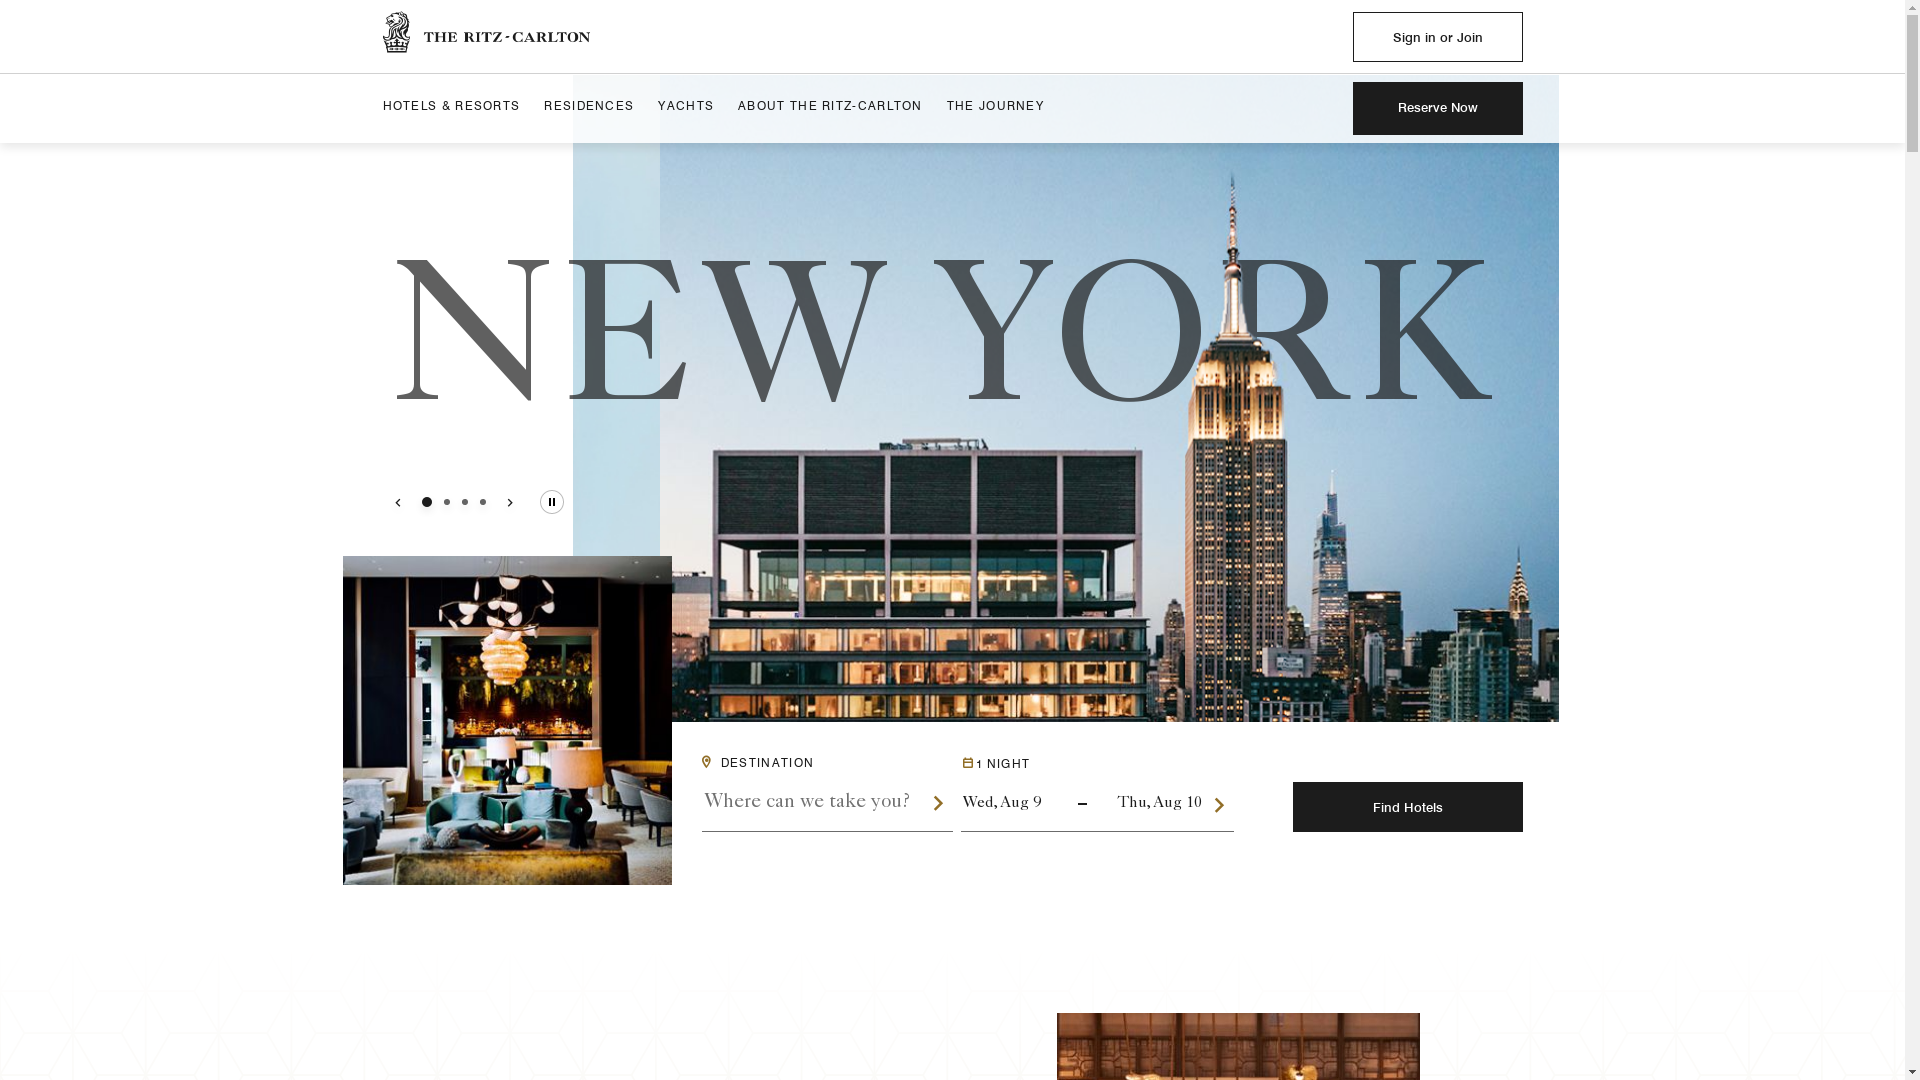This screenshot has width=1920, height=1080.
Task: Click The Ritz-Carlton wordmark link
Action: 507,37
